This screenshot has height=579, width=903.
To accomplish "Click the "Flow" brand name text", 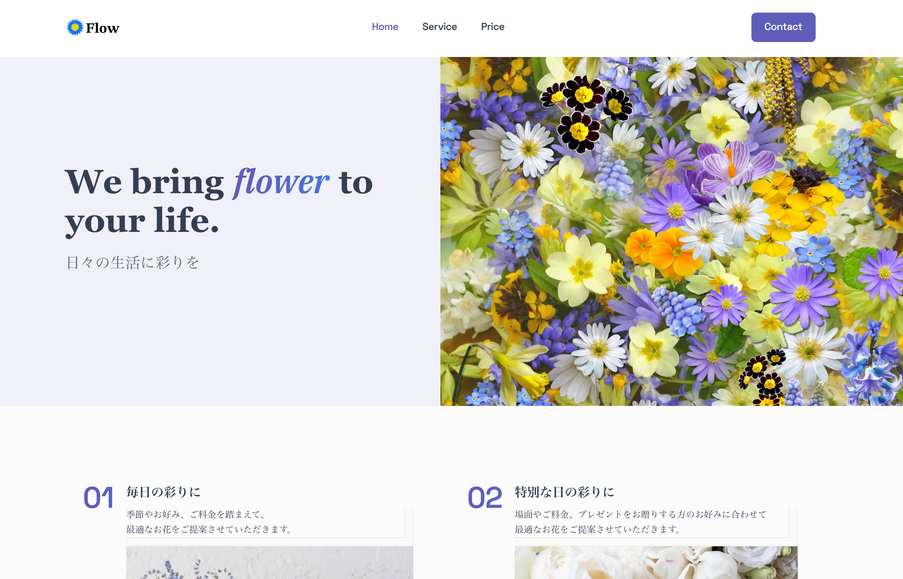I will click(102, 28).
